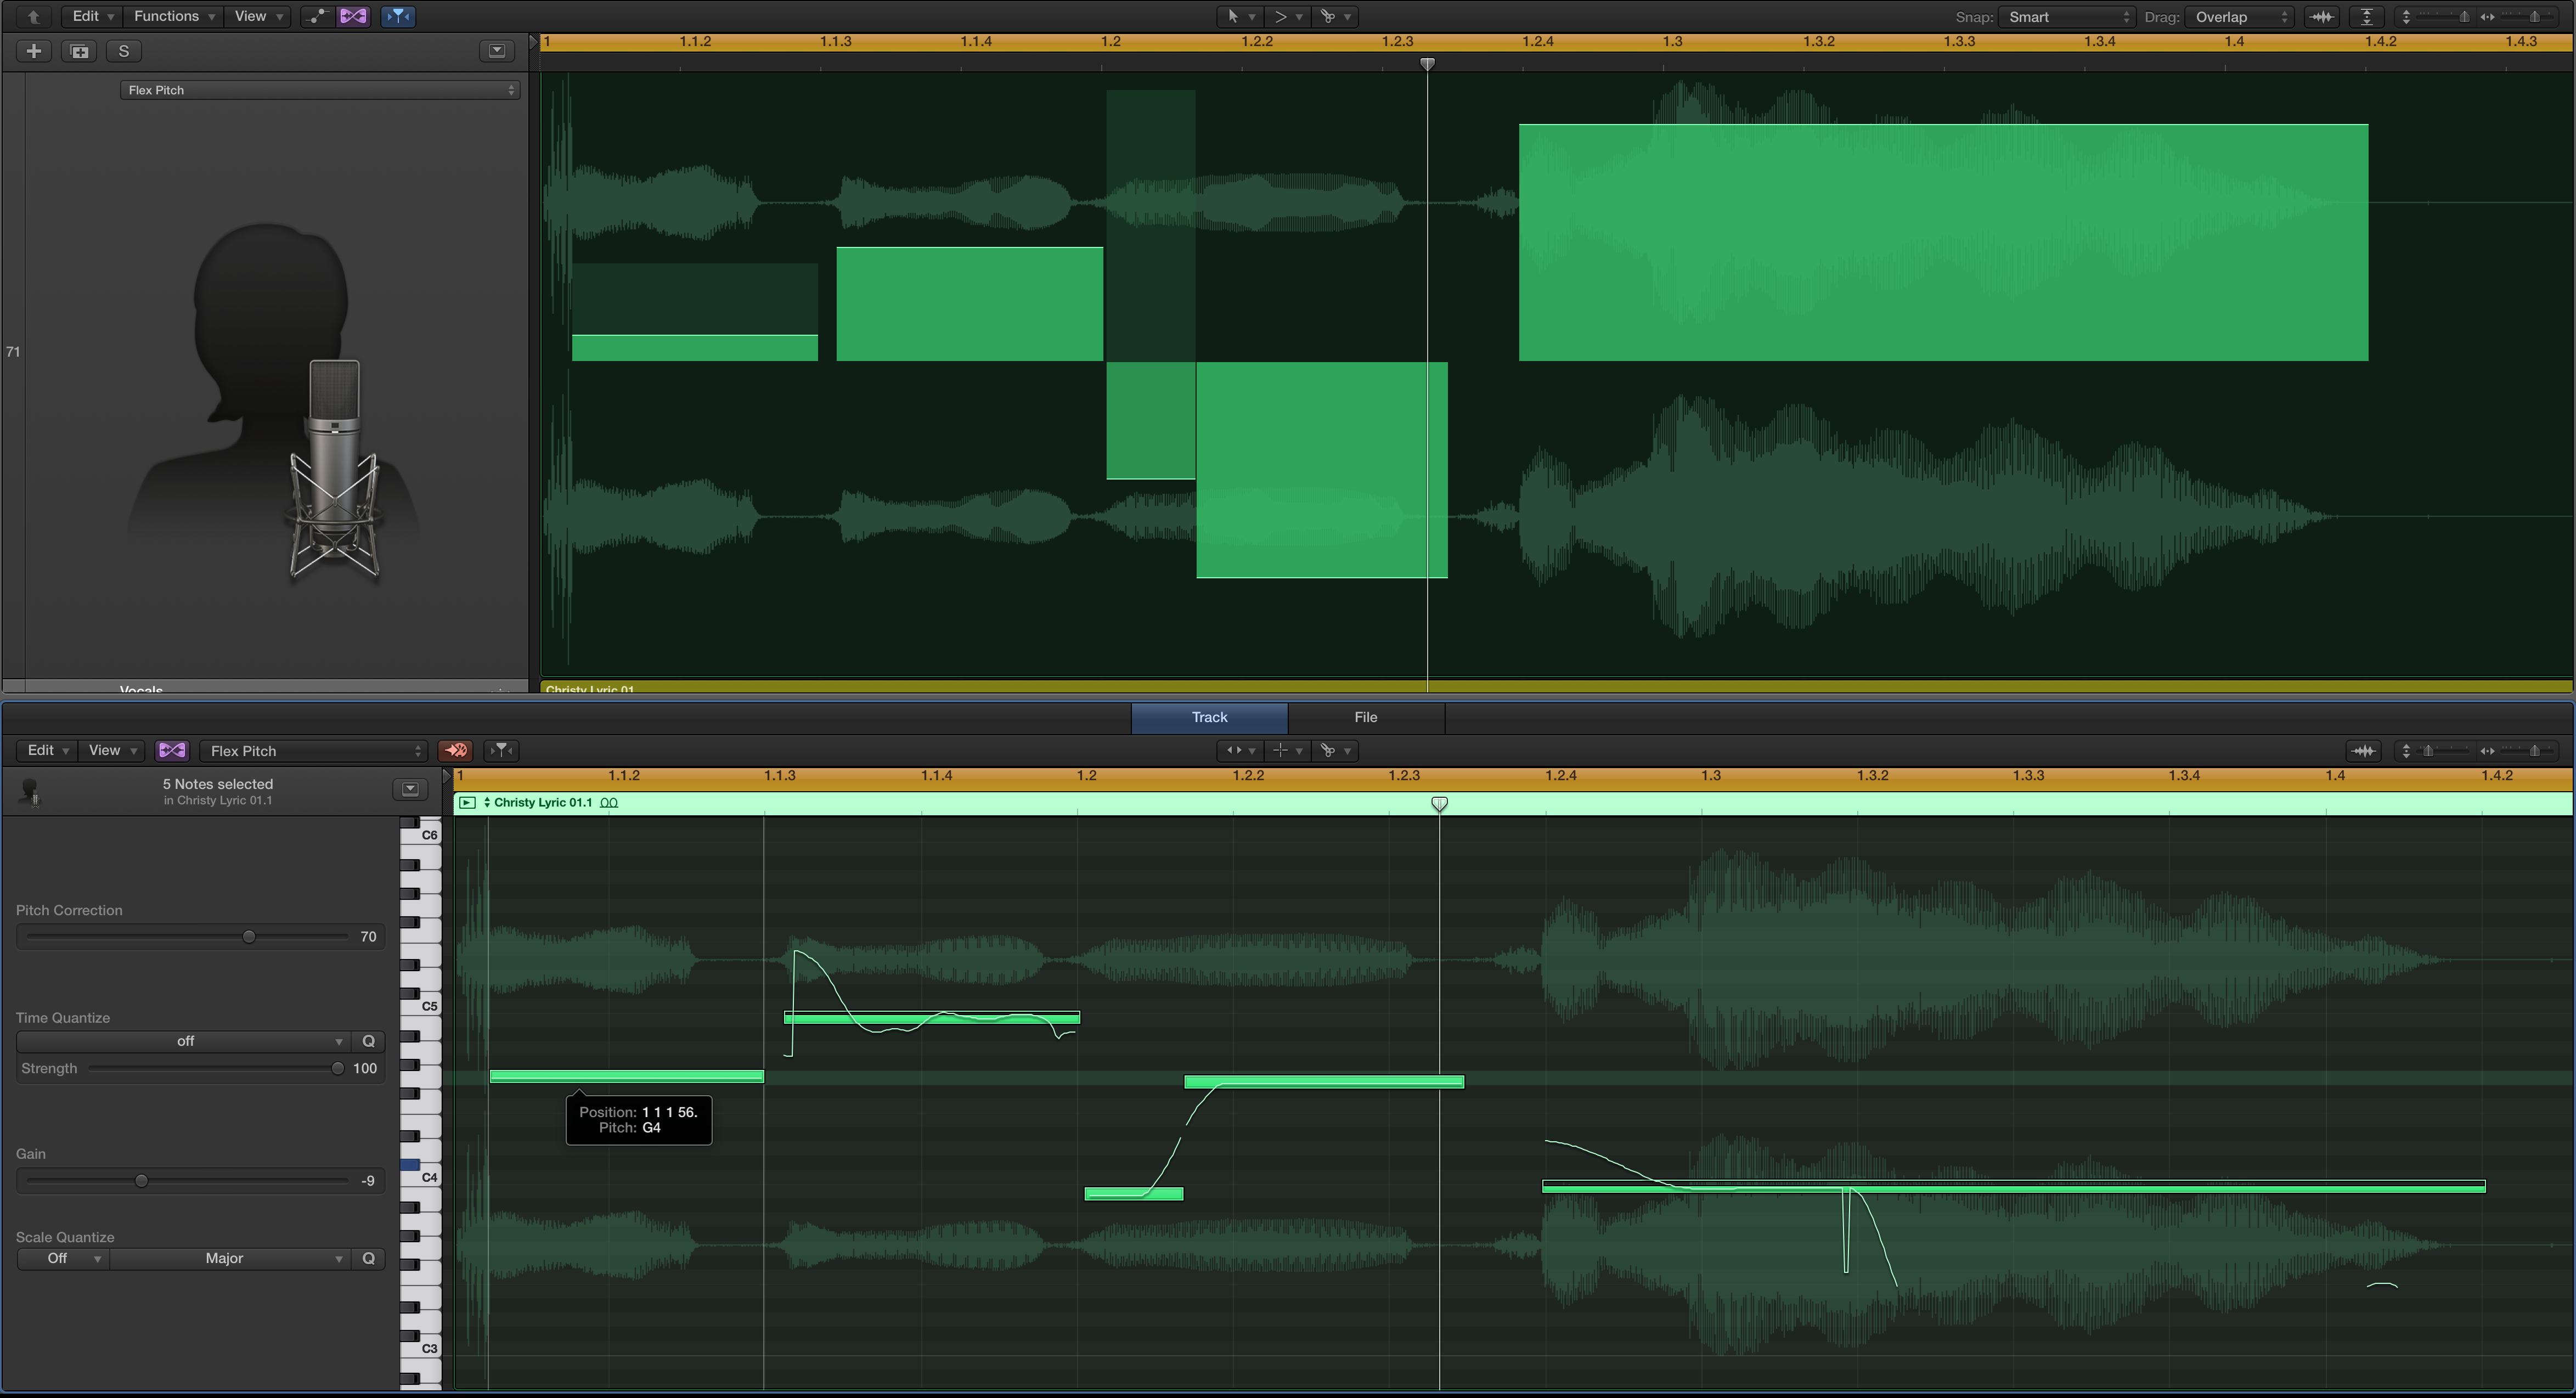Open the Snap mode dropdown set to Smart

(x=2066, y=16)
